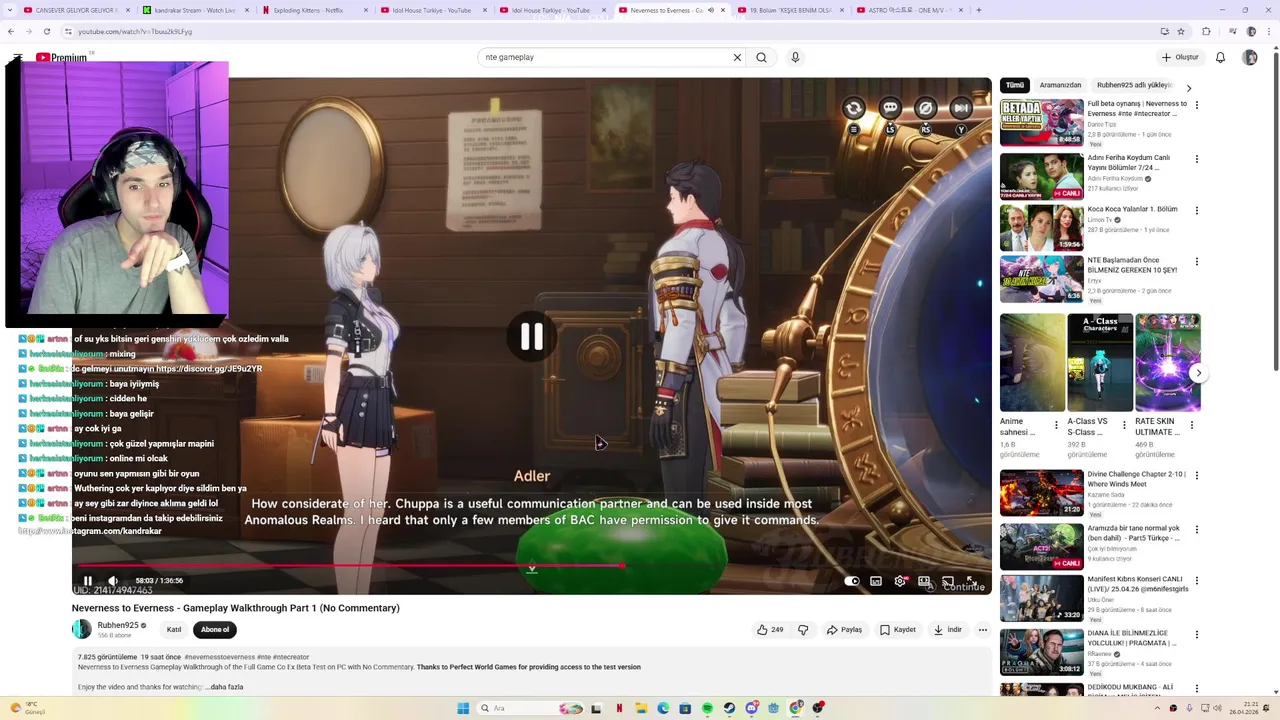Open YouTube notifications bell
The height and width of the screenshot is (720, 1280).
point(1220,57)
